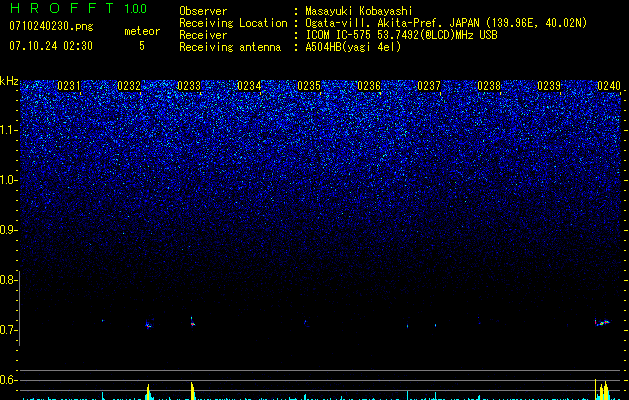629x400 pixels.
Task: Click the yellow intensity peaks below 0240
Action: 602,390
